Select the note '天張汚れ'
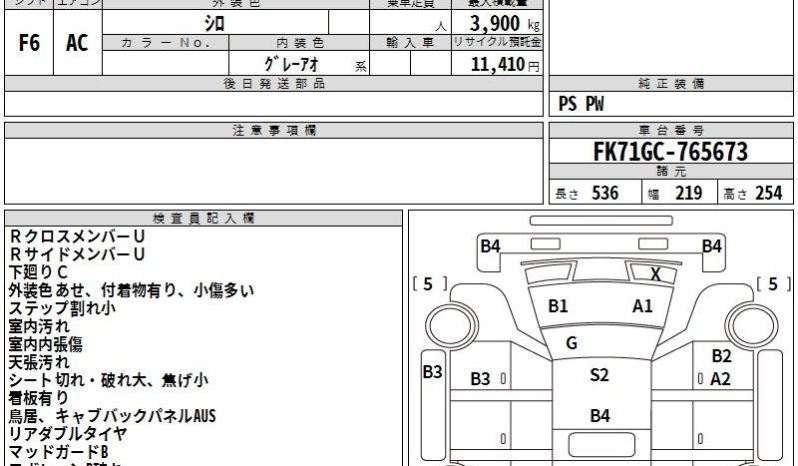The width and height of the screenshot is (798, 466). (x=39, y=362)
